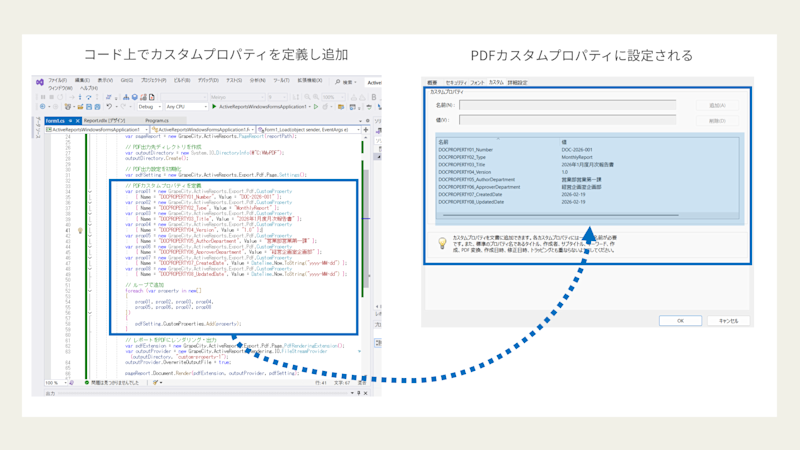The width and height of the screenshot is (800, 450).
Task: Click Start Without Debugging outline play icon
Action: (316, 107)
